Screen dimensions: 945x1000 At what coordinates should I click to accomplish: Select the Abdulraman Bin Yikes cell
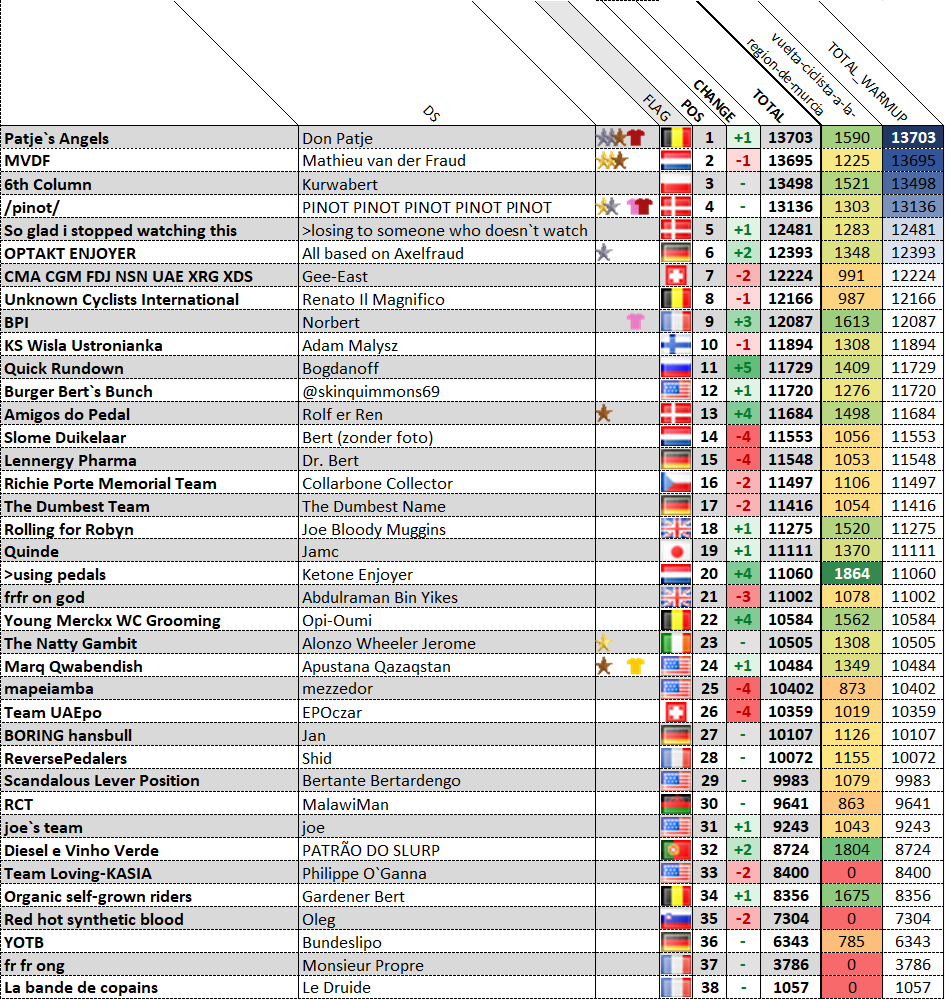click(446, 597)
